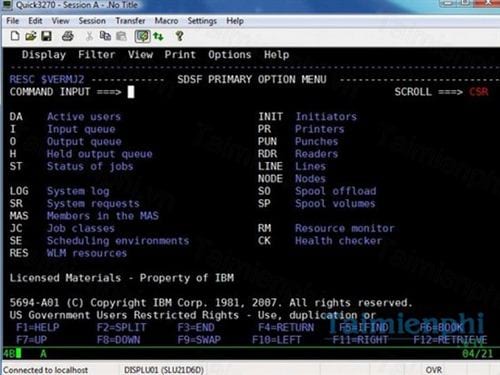The image size is (500, 375).
Task: Click DISPLU01 LU name in status bar
Action: tap(164, 370)
